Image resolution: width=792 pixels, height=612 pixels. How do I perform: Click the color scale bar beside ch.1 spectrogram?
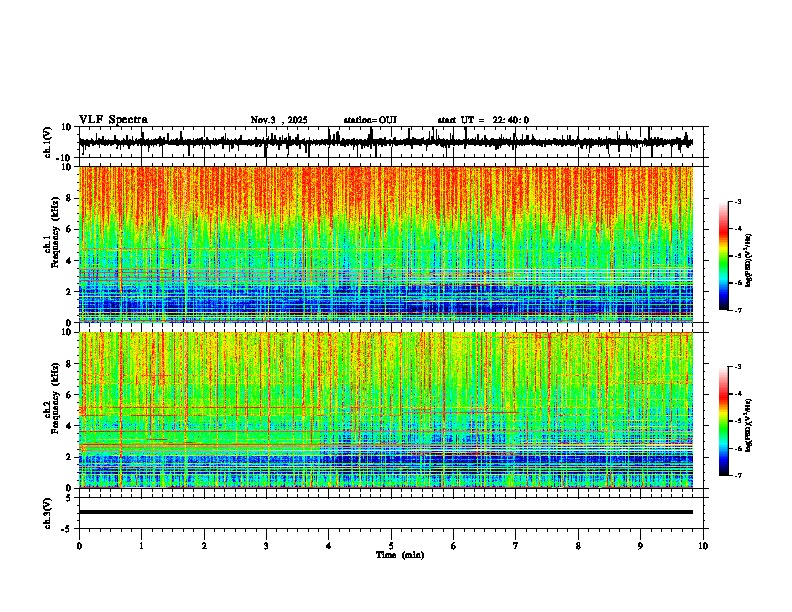tap(724, 256)
